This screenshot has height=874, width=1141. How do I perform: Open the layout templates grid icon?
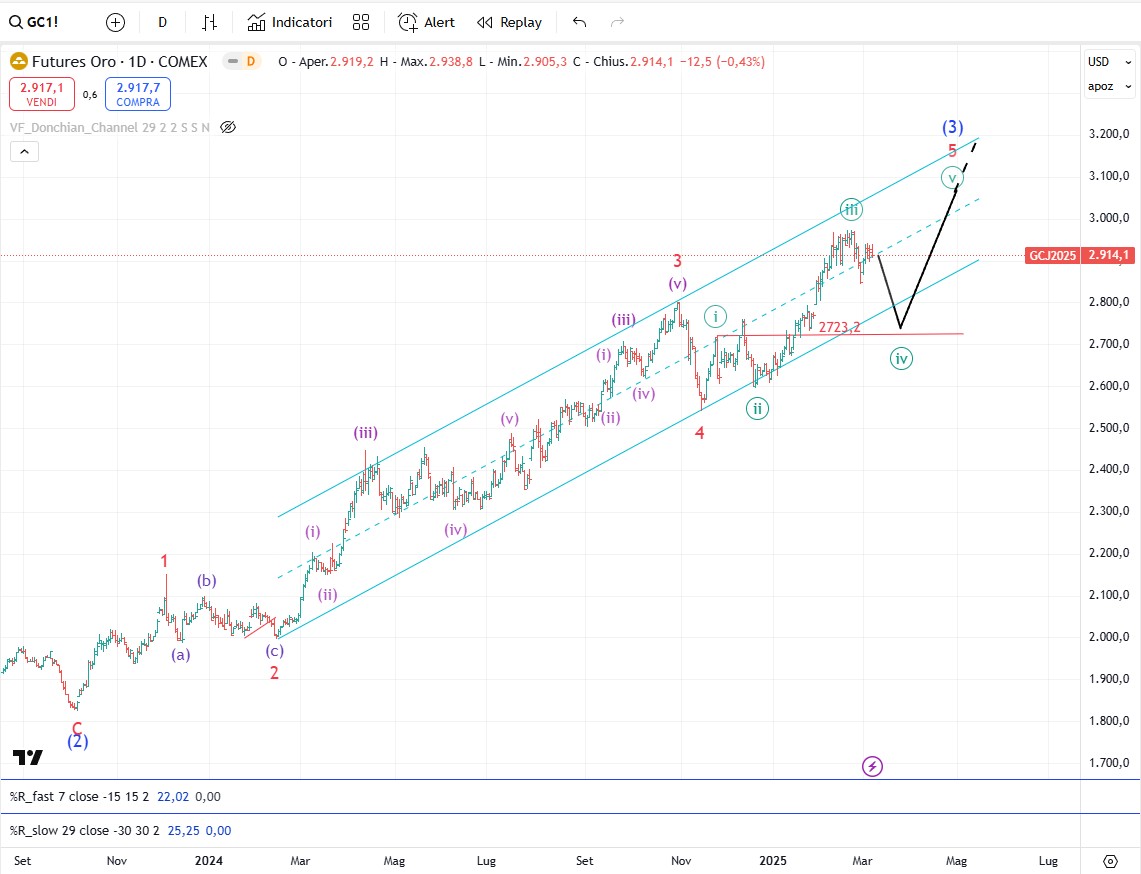(x=361, y=22)
